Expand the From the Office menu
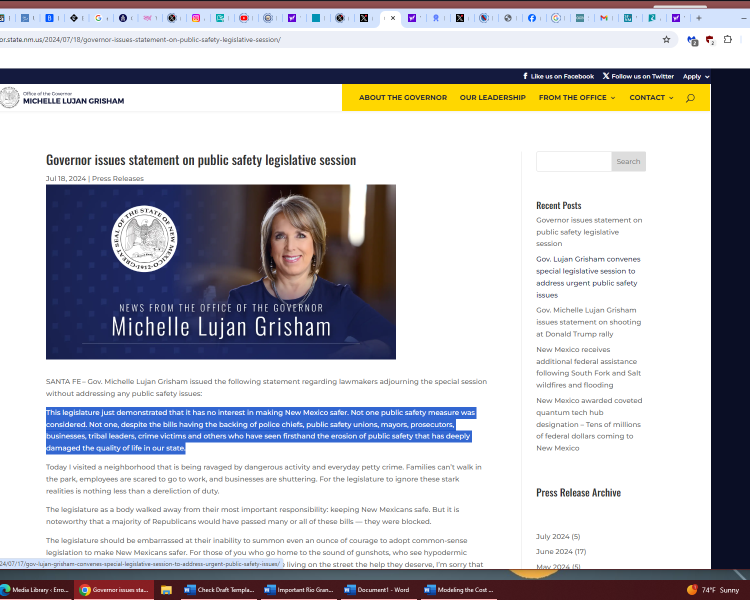 point(577,98)
